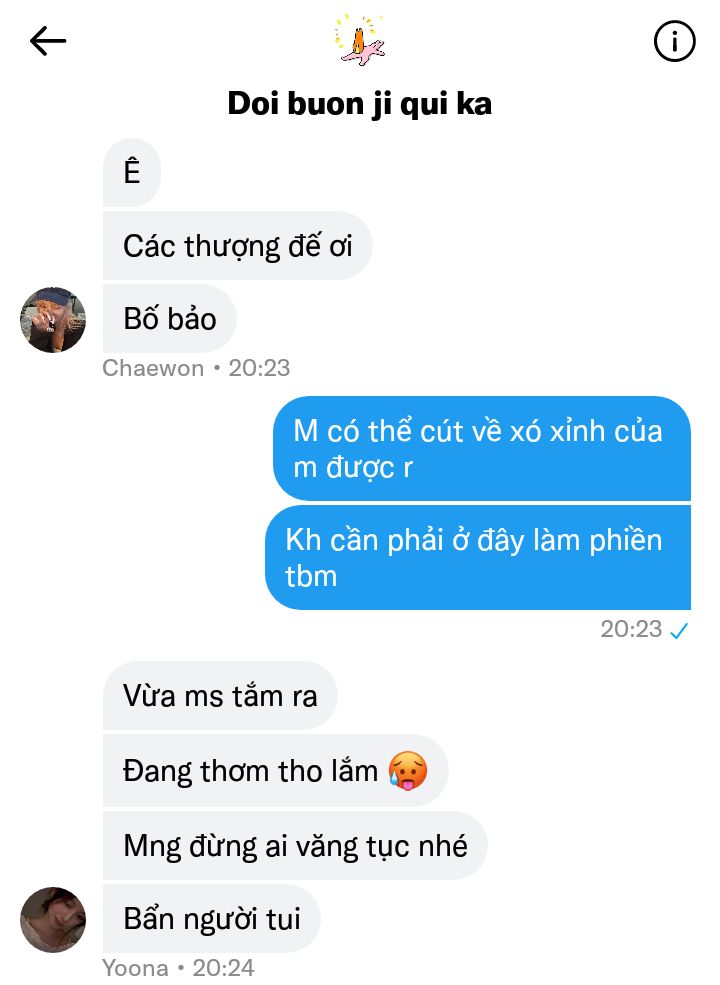Tap the message "Đang thơm tho lắm"
This screenshot has height=985, width=720.
(x=275, y=771)
